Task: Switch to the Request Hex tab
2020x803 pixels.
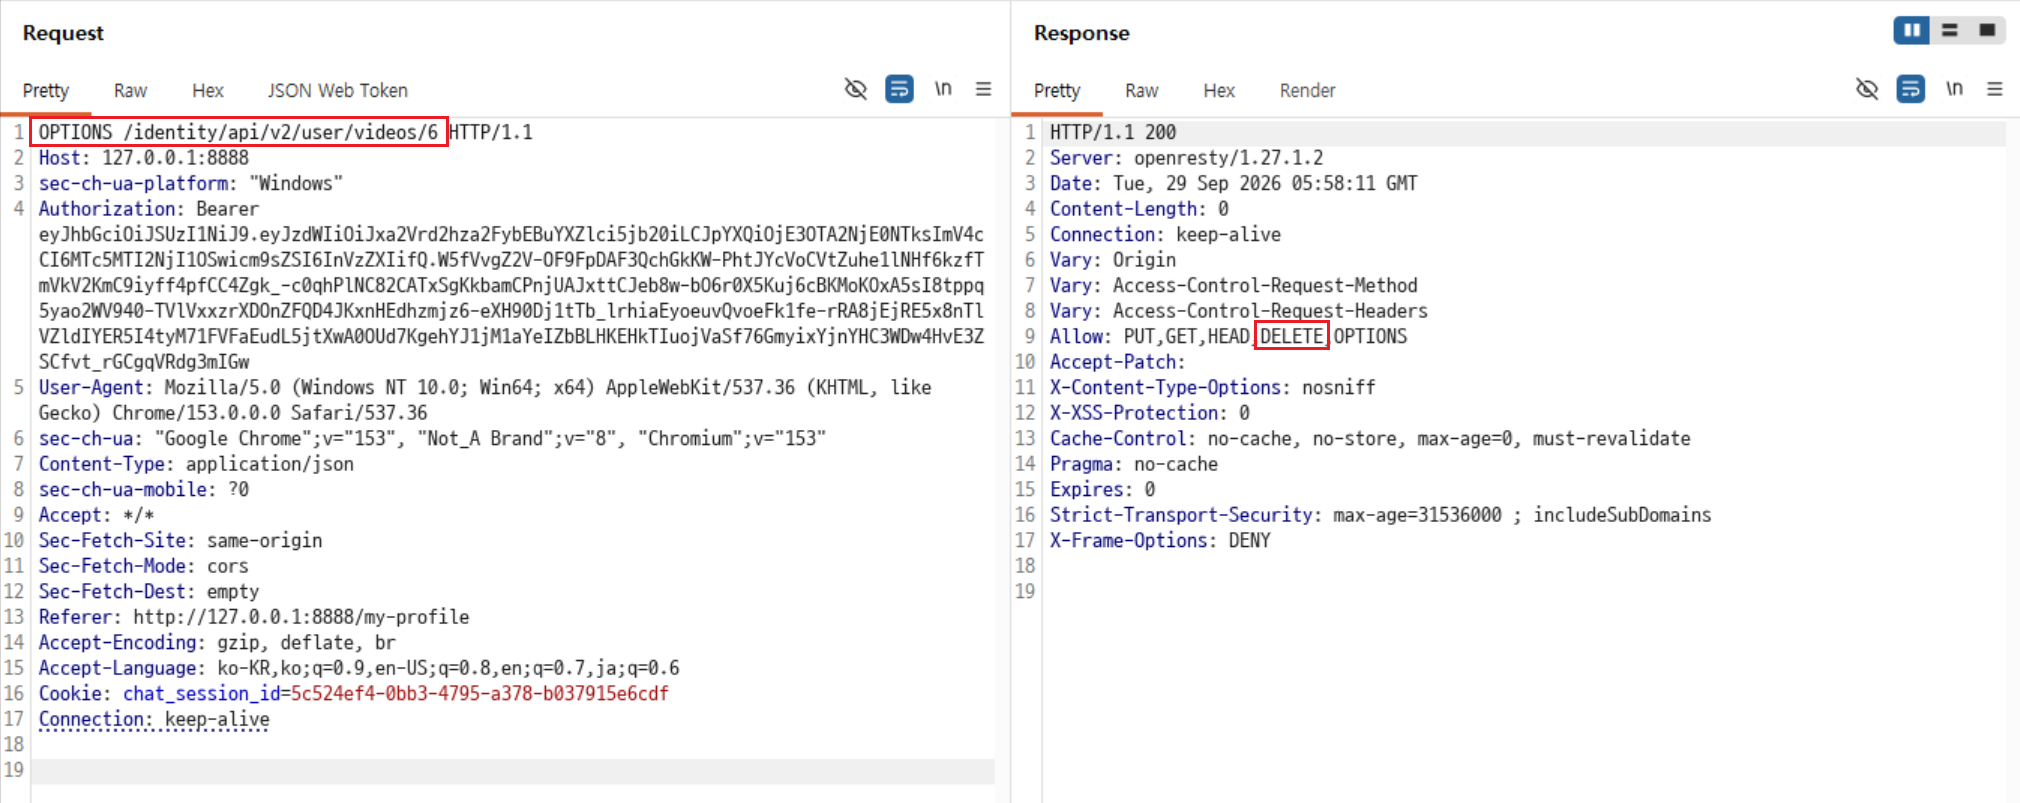Action: tap(208, 91)
